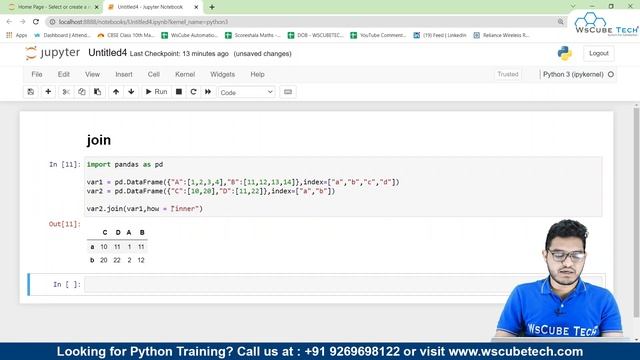Interrupt the kernel with the stop icon
640x360 pixels.
(179, 92)
